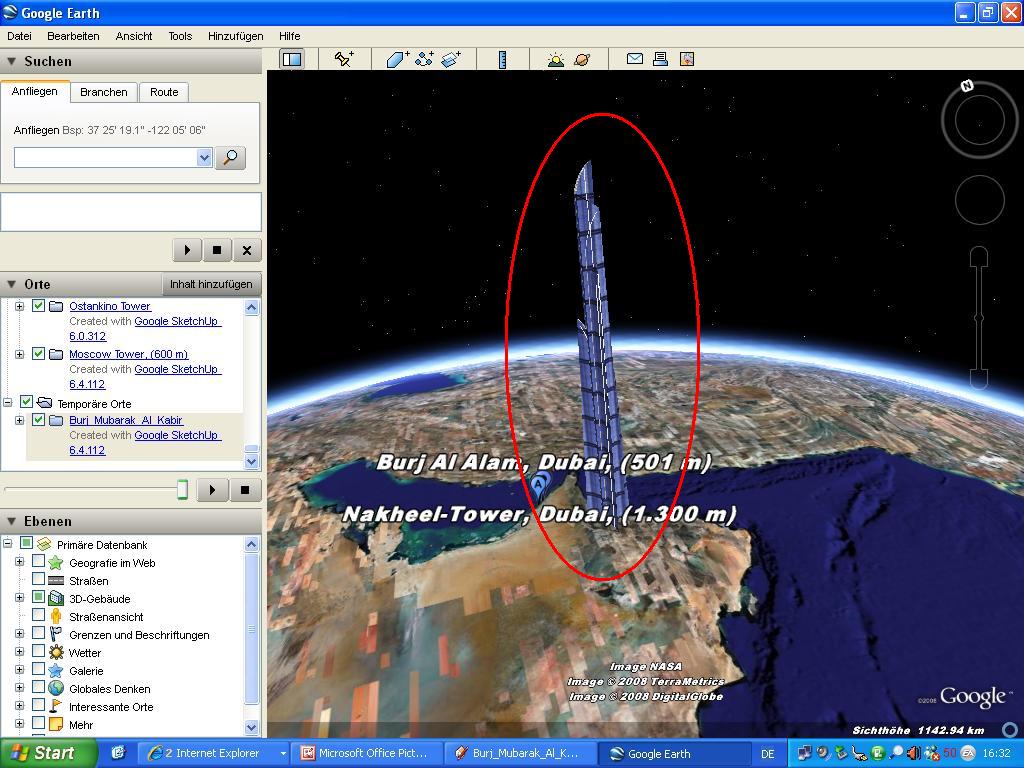
Task: Switch to the Route tab
Action: (x=164, y=92)
